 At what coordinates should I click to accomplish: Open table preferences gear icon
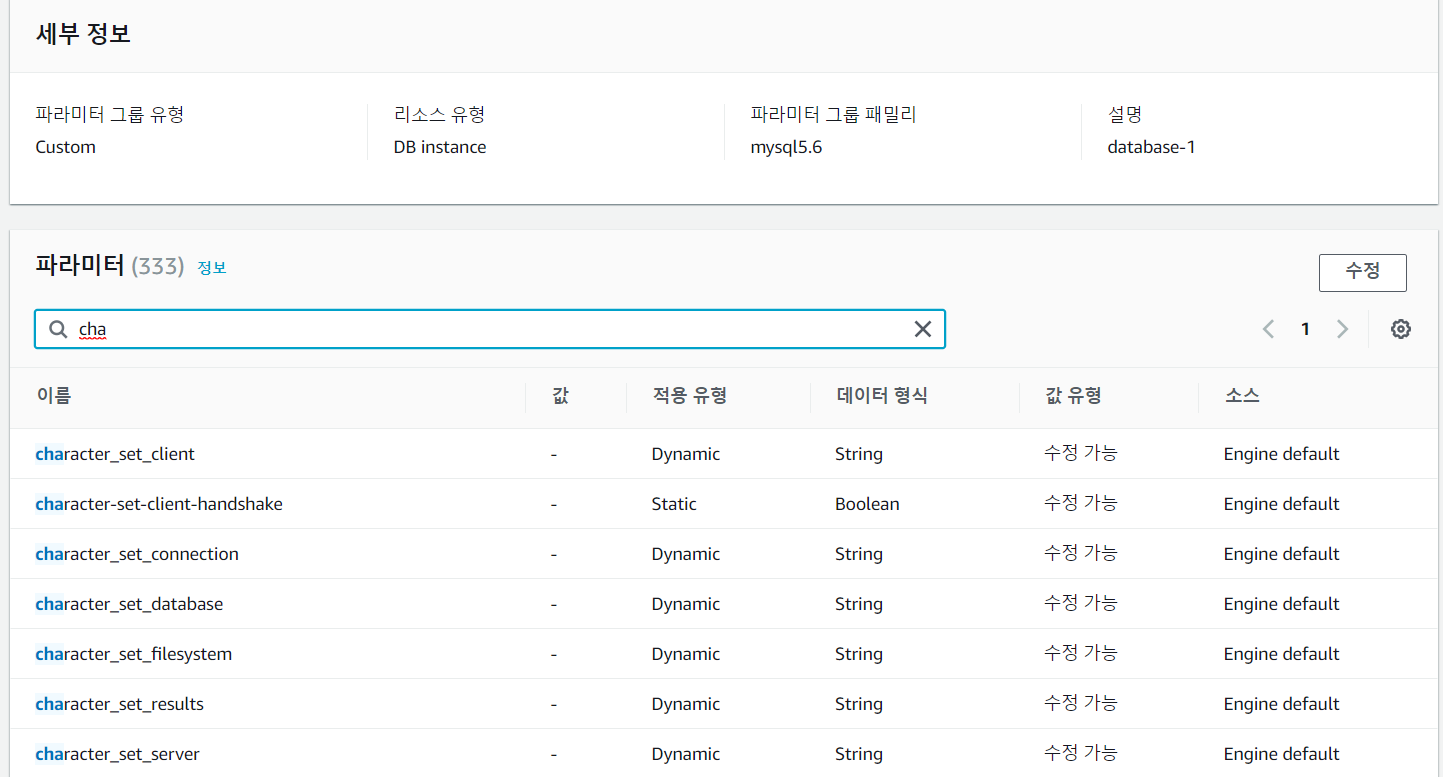1401,329
